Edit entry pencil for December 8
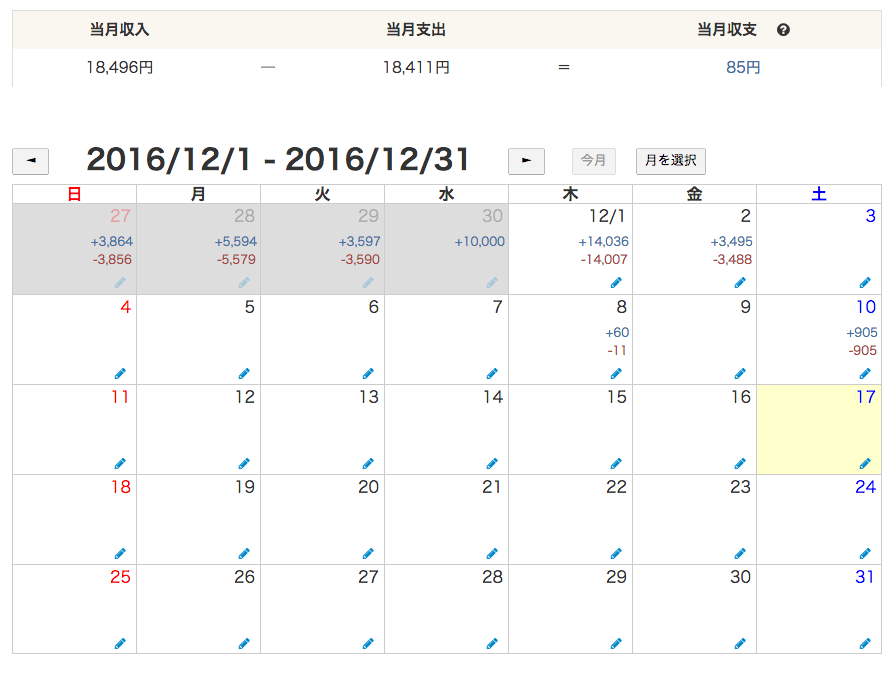 616,374
